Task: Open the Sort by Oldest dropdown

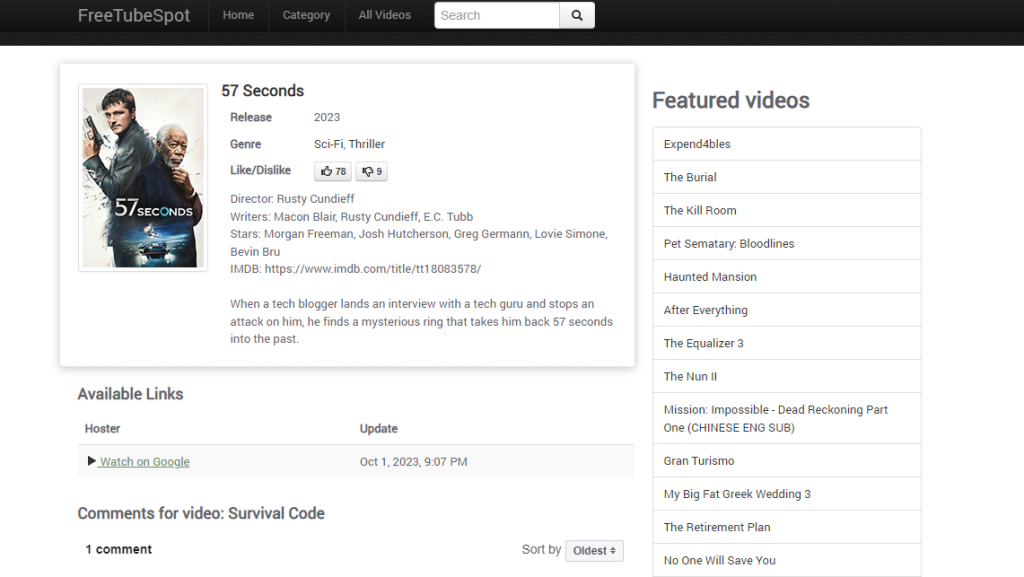Action: point(594,550)
